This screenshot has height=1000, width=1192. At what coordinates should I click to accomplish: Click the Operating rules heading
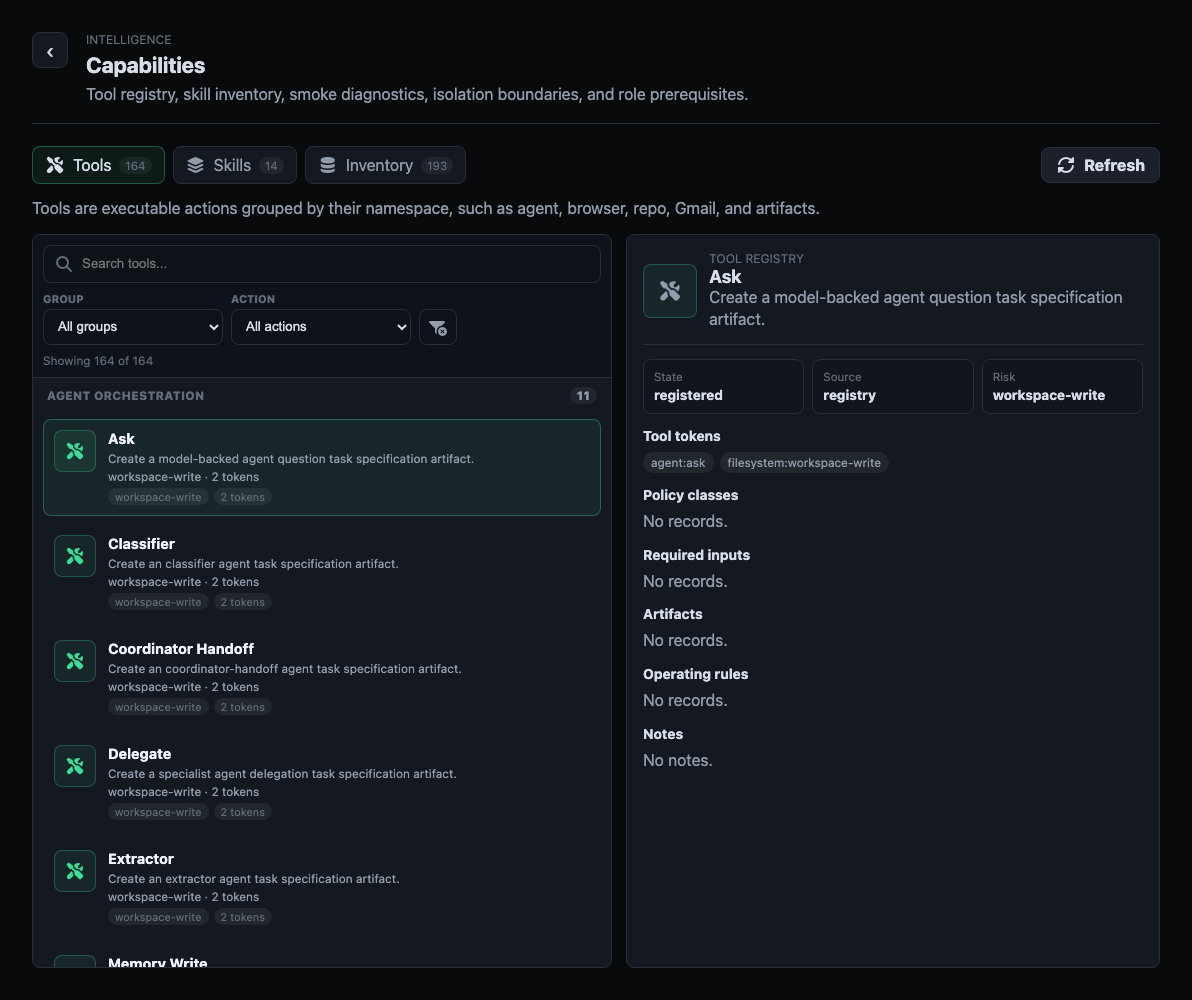click(696, 674)
